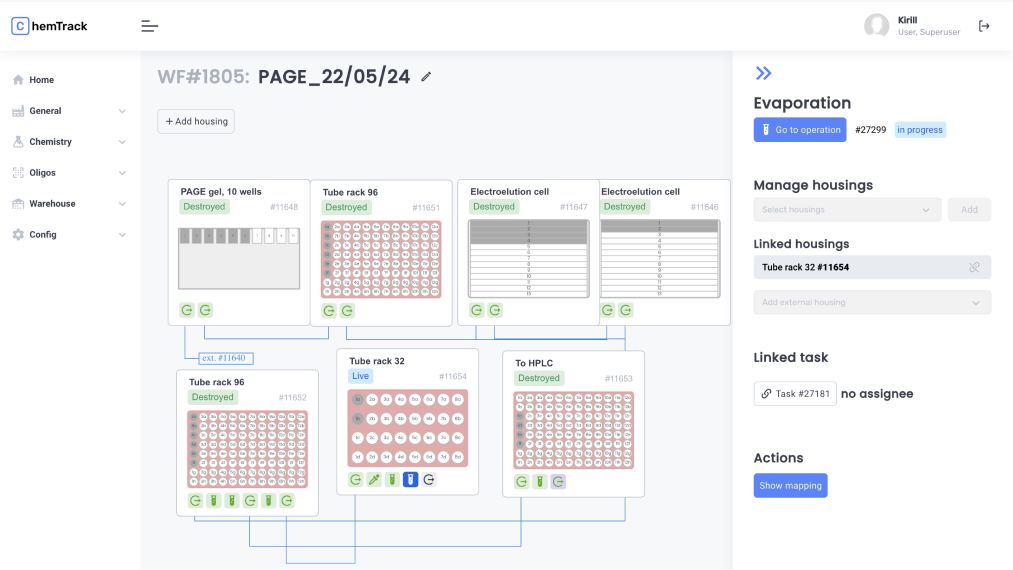
Task: Click the first green transfer icon under Tube rack 32
Action: pyautogui.click(x=355, y=480)
